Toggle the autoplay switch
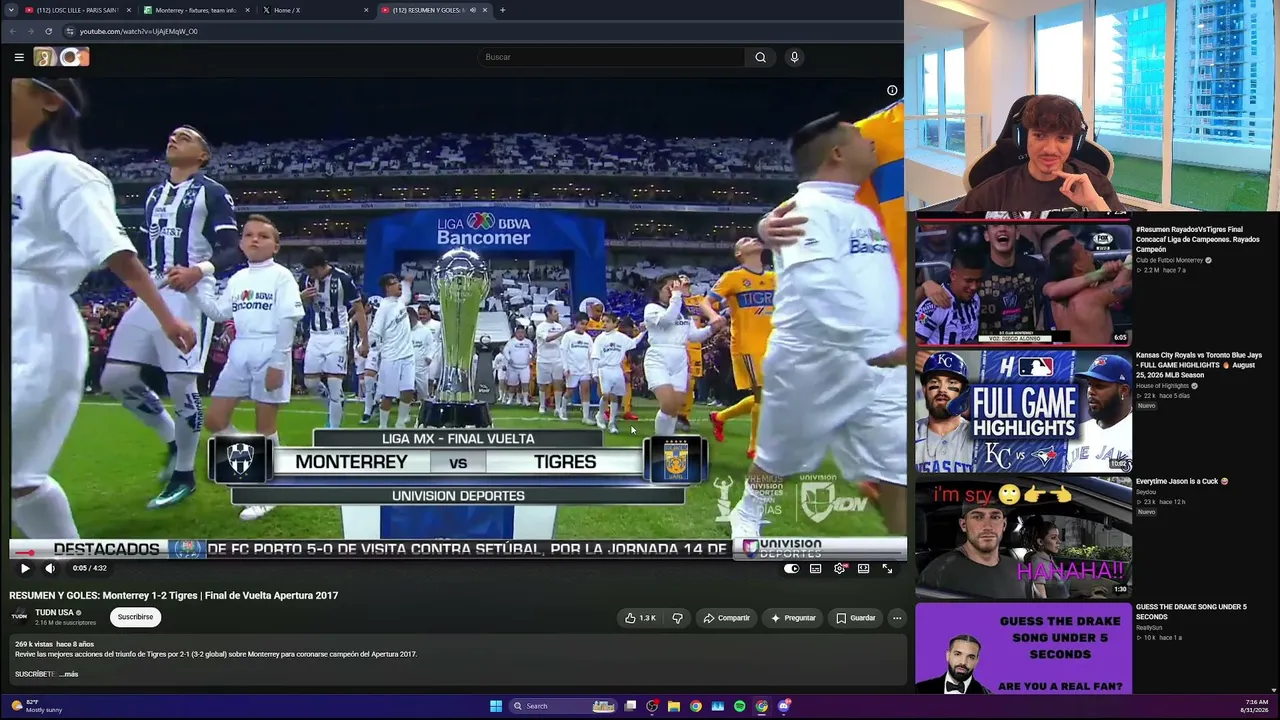Screen dimensions: 1280x720 (x=791, y=568)
